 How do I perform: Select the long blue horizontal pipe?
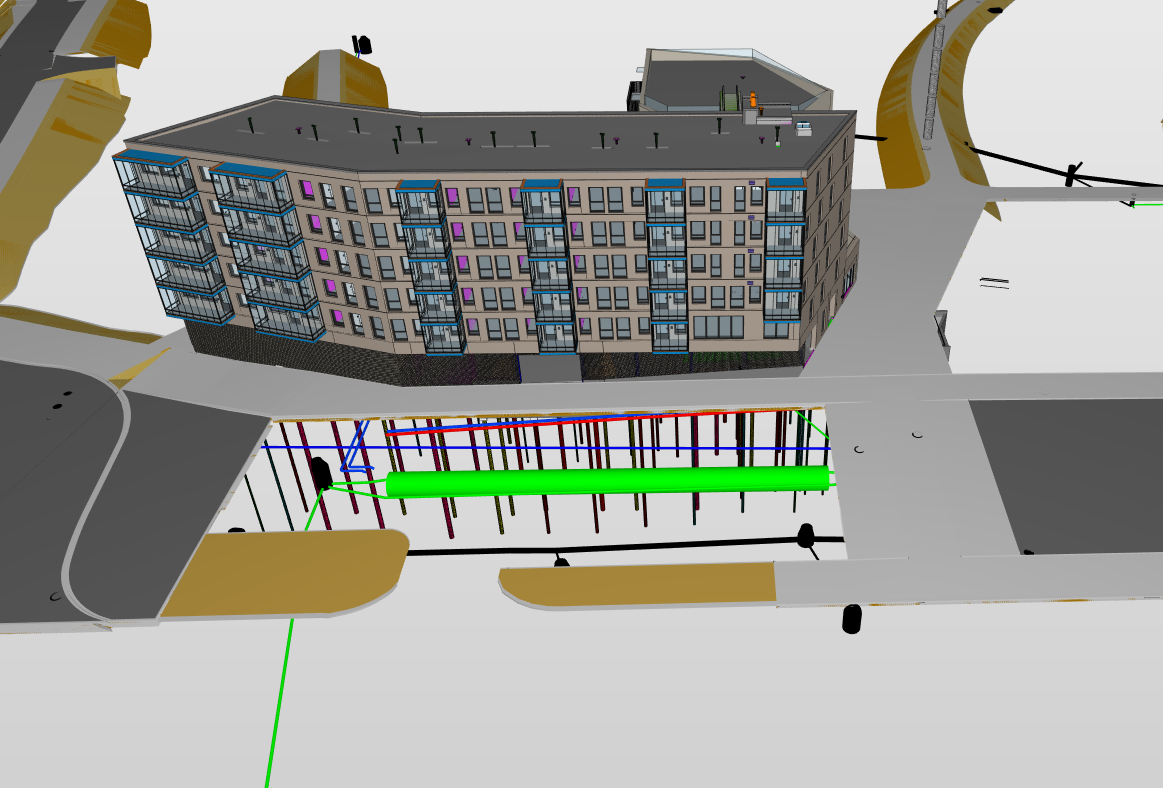pyautogui.click(x=547, y=448)
